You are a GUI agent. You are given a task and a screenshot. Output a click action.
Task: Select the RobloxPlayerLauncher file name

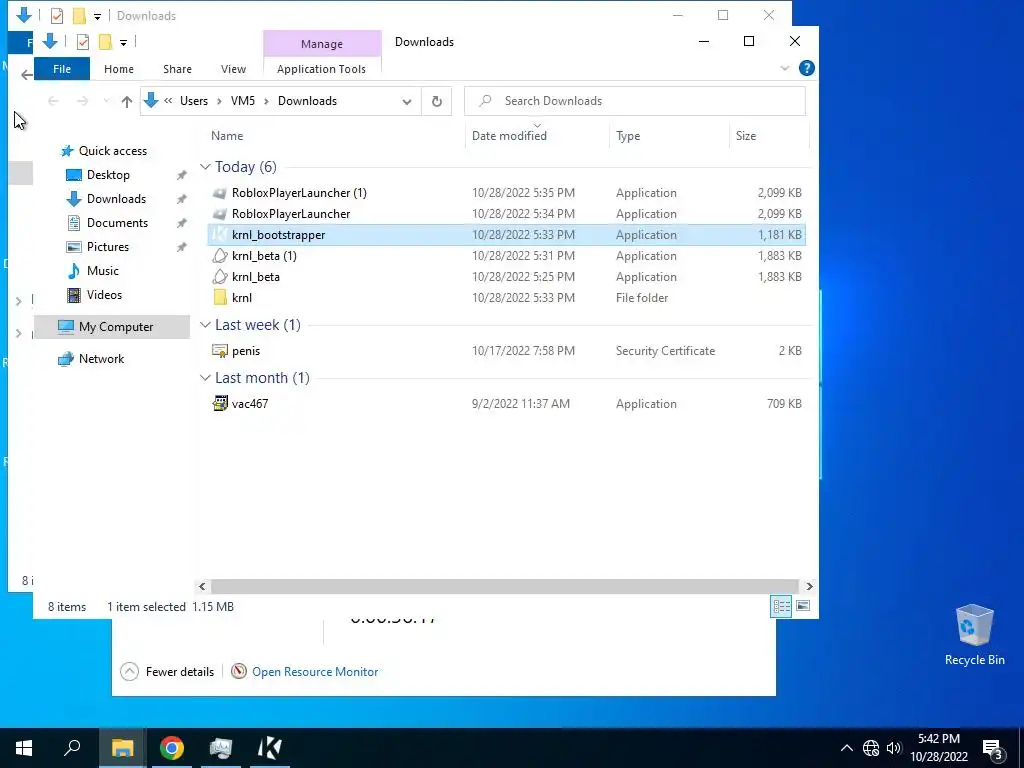point(291,214)
